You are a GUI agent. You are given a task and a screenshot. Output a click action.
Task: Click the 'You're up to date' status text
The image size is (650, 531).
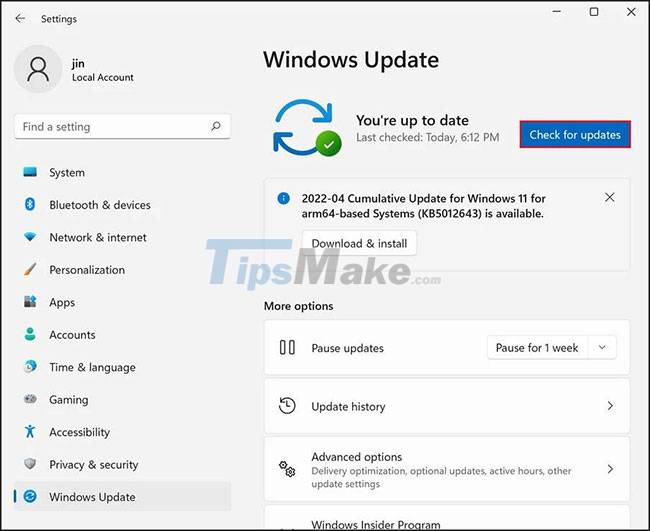click(412, 120)
